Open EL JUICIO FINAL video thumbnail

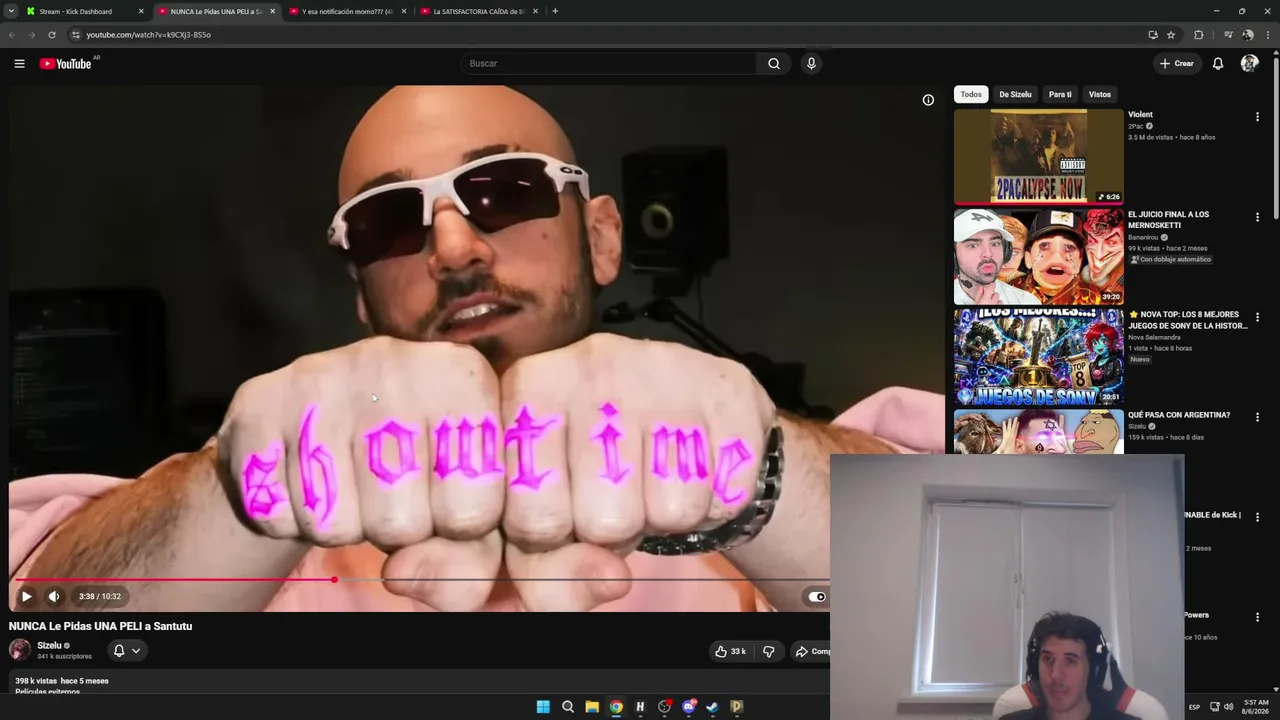(x=1038, y=256)
